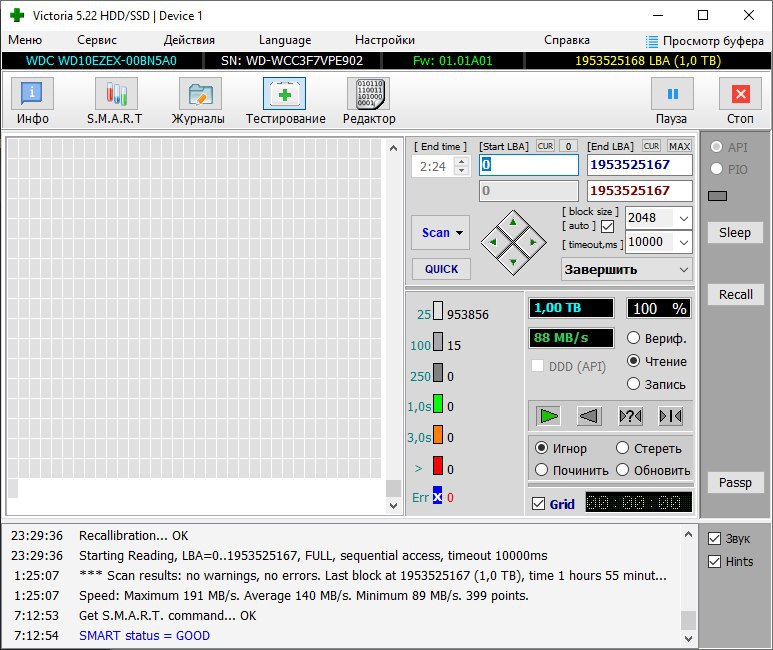Expand the block size 2048 dropdown
The width and height of the screenshot is (773, 650).
(x=684, y=218)
